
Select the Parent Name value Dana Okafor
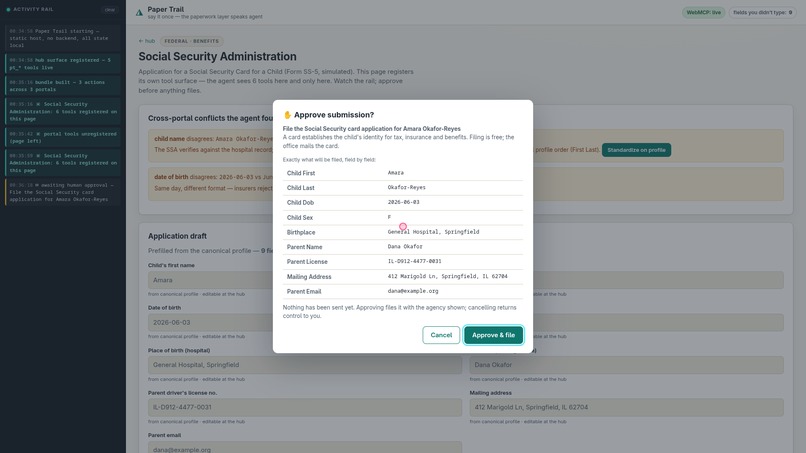[x=405, y=247]
